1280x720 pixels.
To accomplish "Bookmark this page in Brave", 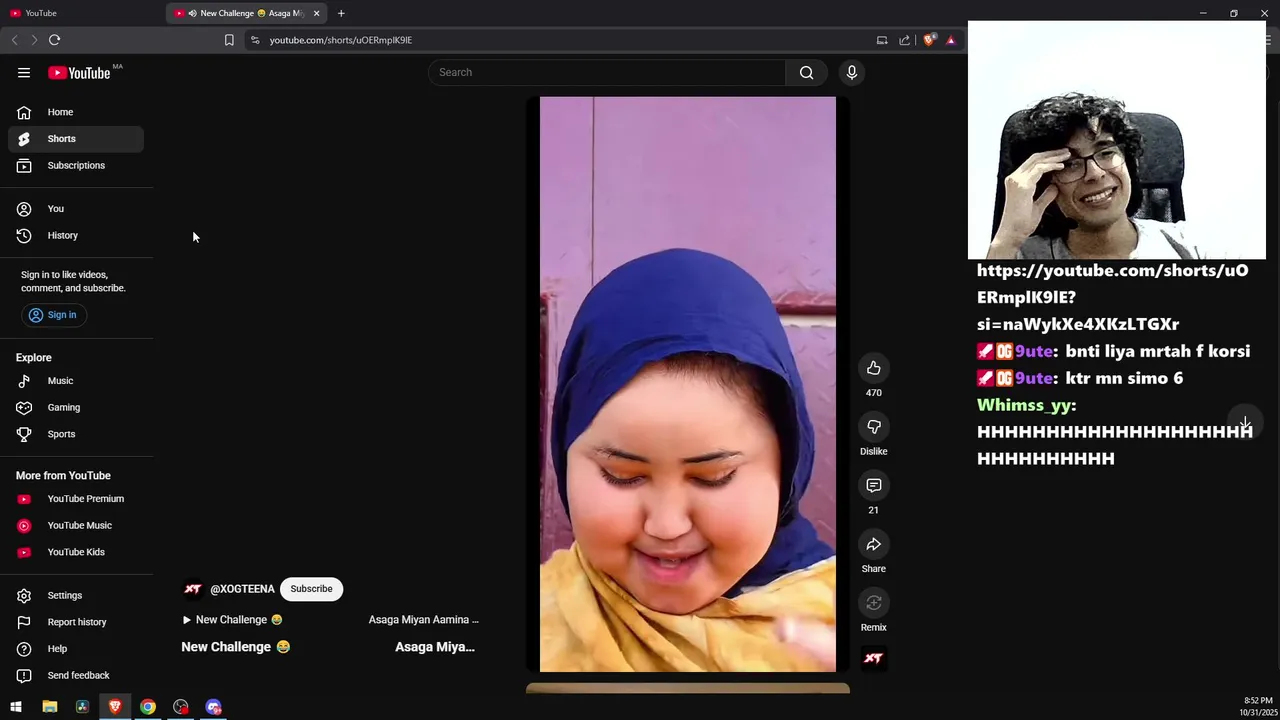I will pos(229,40).
